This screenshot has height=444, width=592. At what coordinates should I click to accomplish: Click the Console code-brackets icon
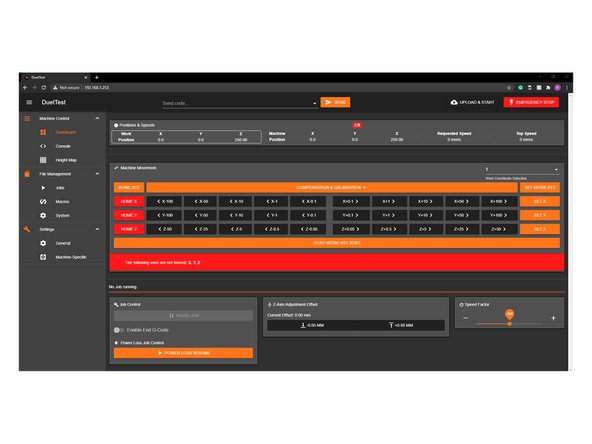[43, 146]
